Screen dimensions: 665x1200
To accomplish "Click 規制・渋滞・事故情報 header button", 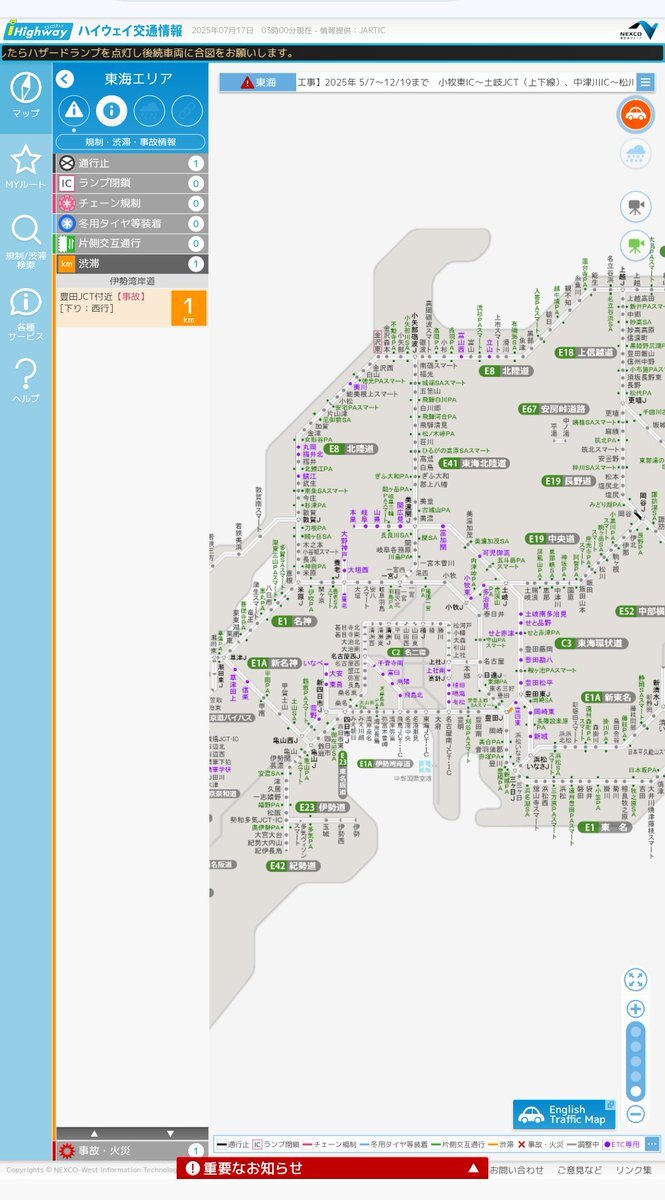I will (x=130, y=142).
